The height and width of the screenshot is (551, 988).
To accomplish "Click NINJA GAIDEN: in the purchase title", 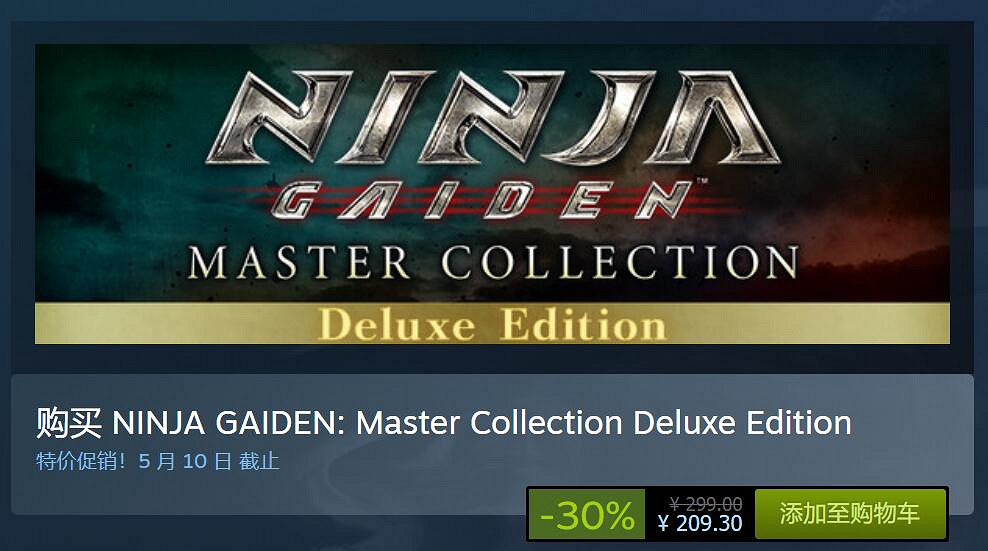I will point(228,423).
